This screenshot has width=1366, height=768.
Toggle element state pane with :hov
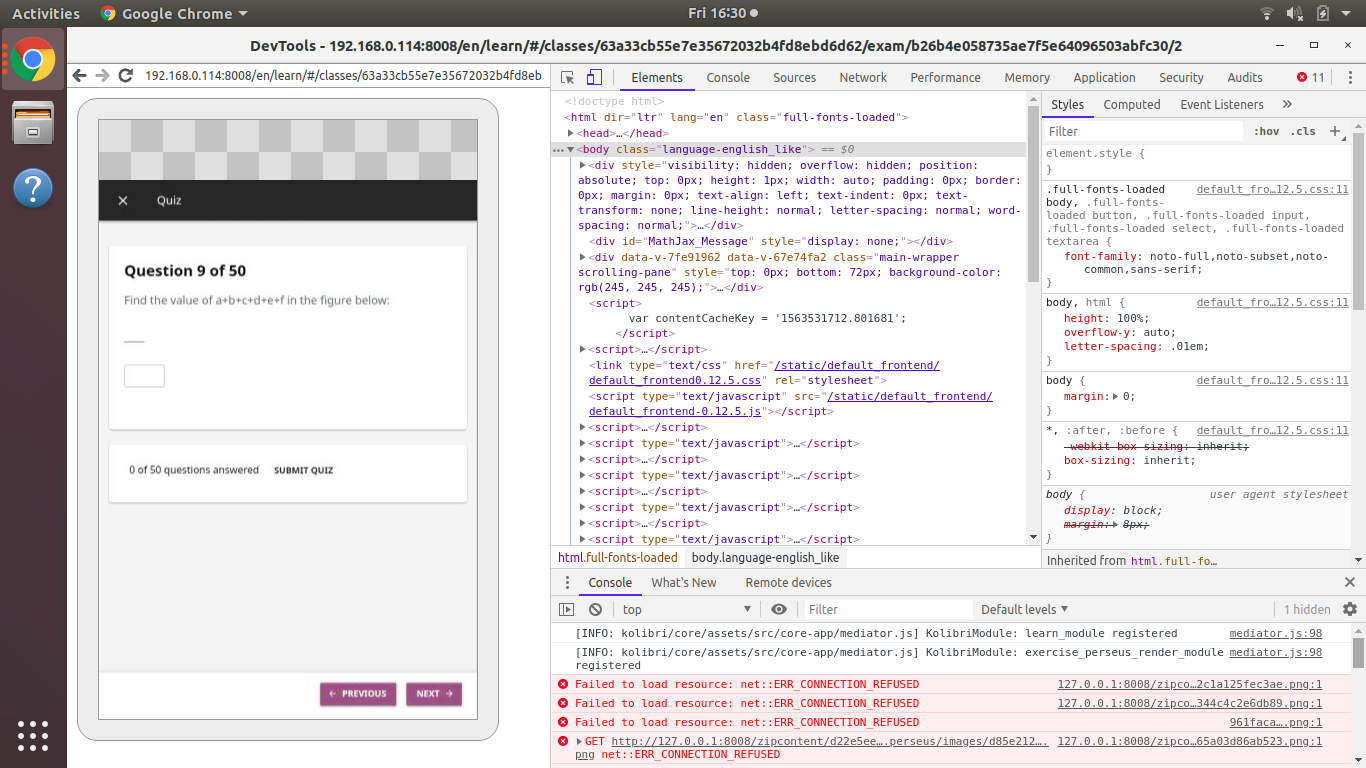pyautogui.click(x=1266, y=131)
